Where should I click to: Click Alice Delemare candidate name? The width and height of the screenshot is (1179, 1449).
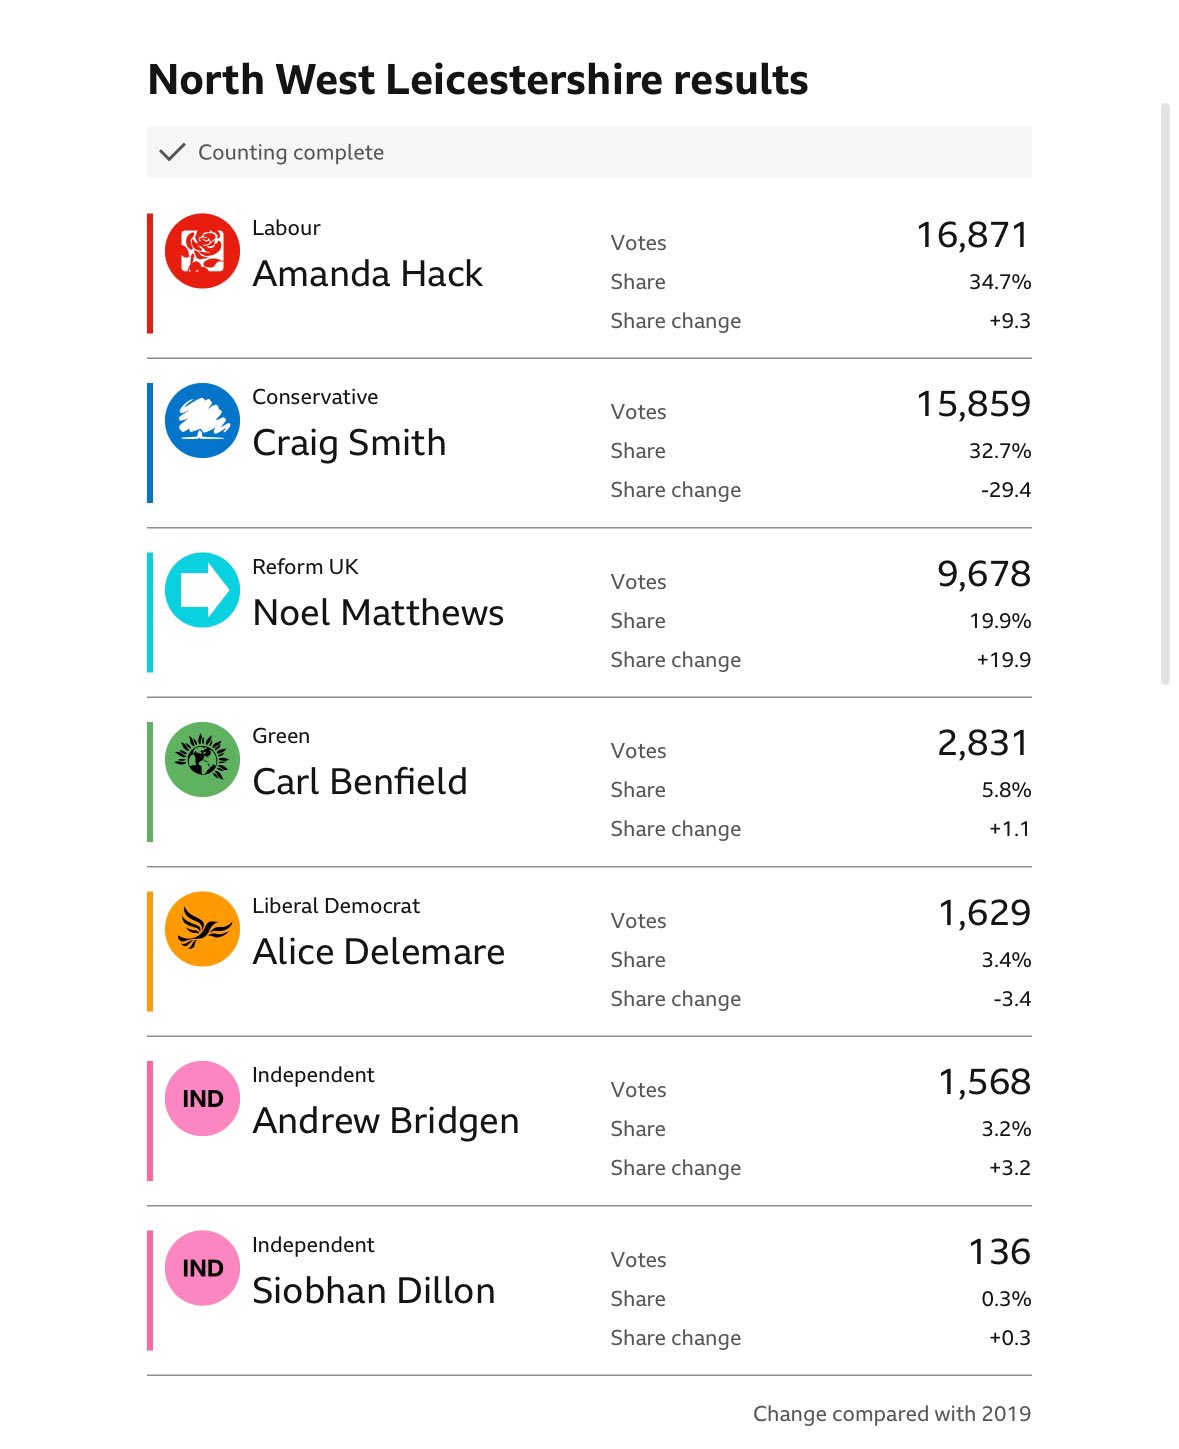tap(379, 952)
